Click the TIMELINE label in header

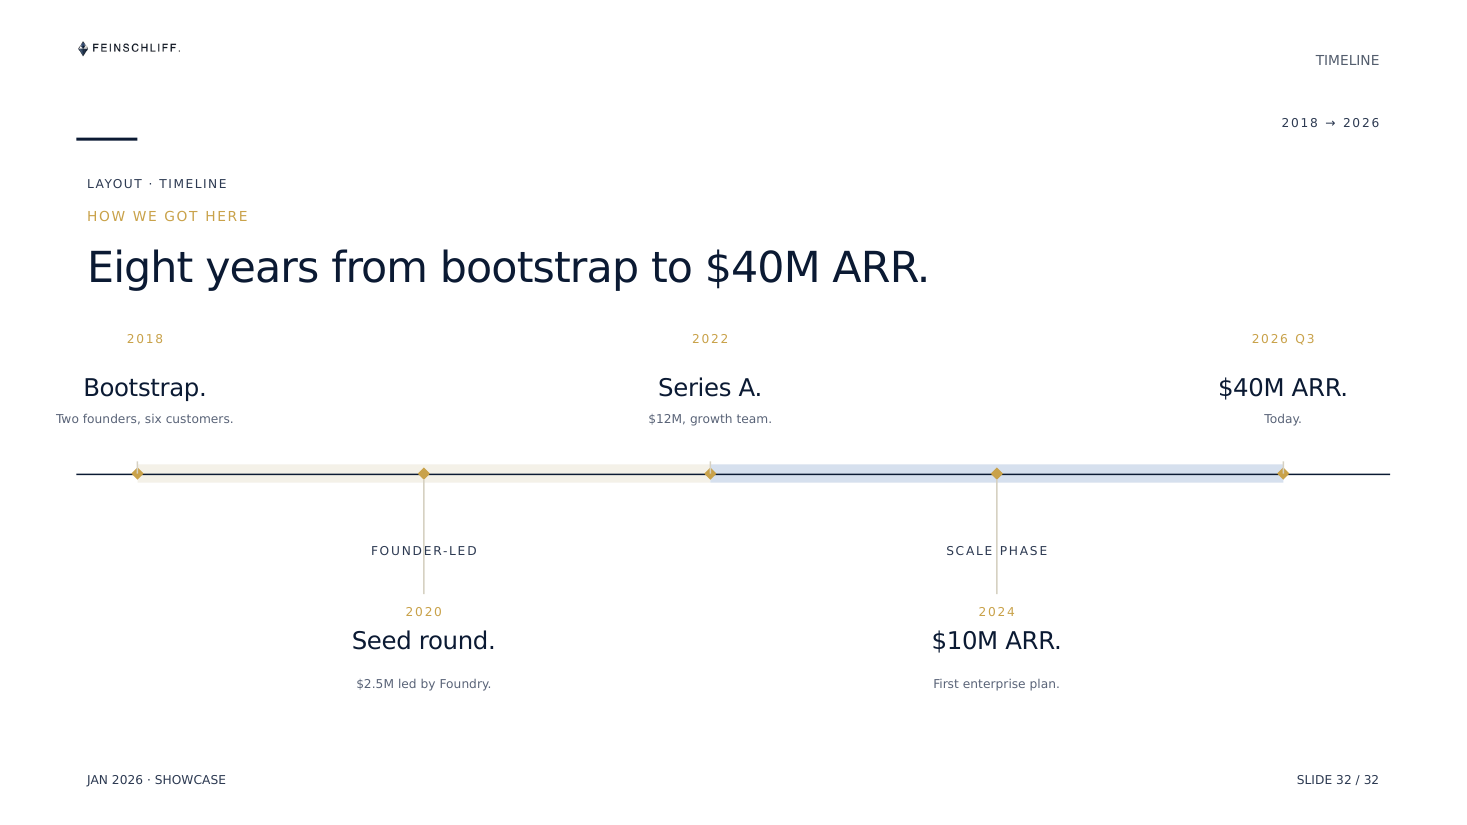pos(1347,61)
